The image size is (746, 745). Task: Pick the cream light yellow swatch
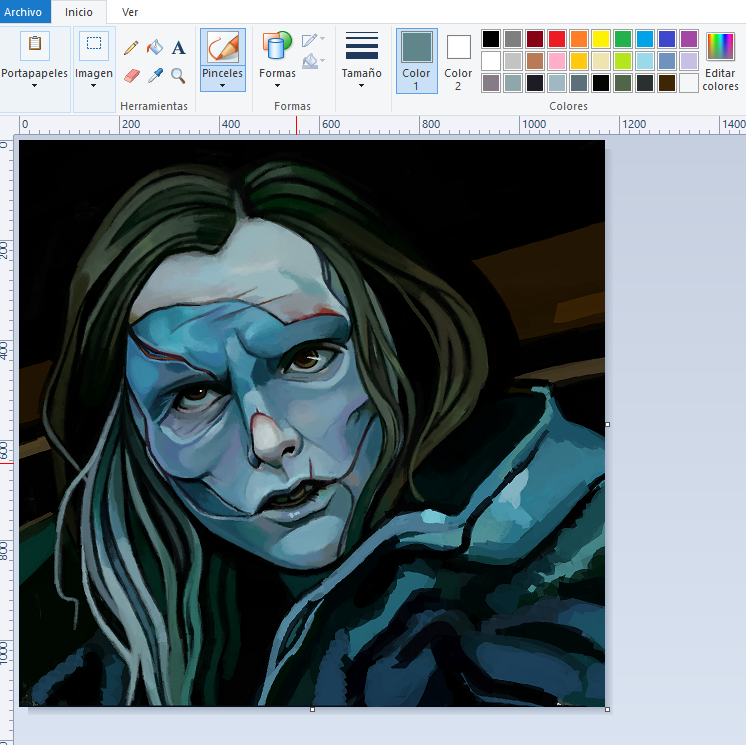601,61
